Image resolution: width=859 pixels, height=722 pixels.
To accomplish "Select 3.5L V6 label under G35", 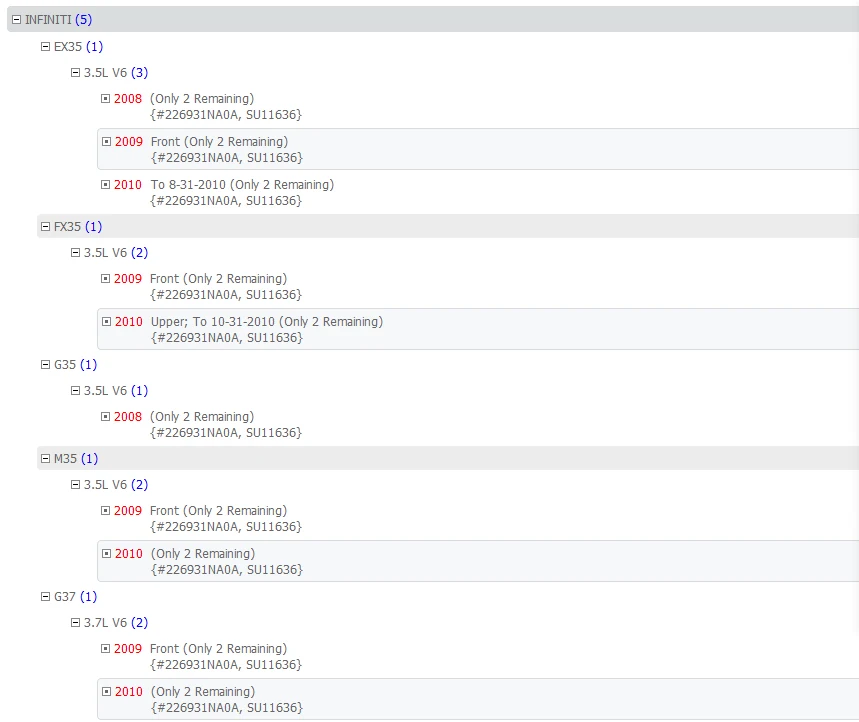I will 105,391.
